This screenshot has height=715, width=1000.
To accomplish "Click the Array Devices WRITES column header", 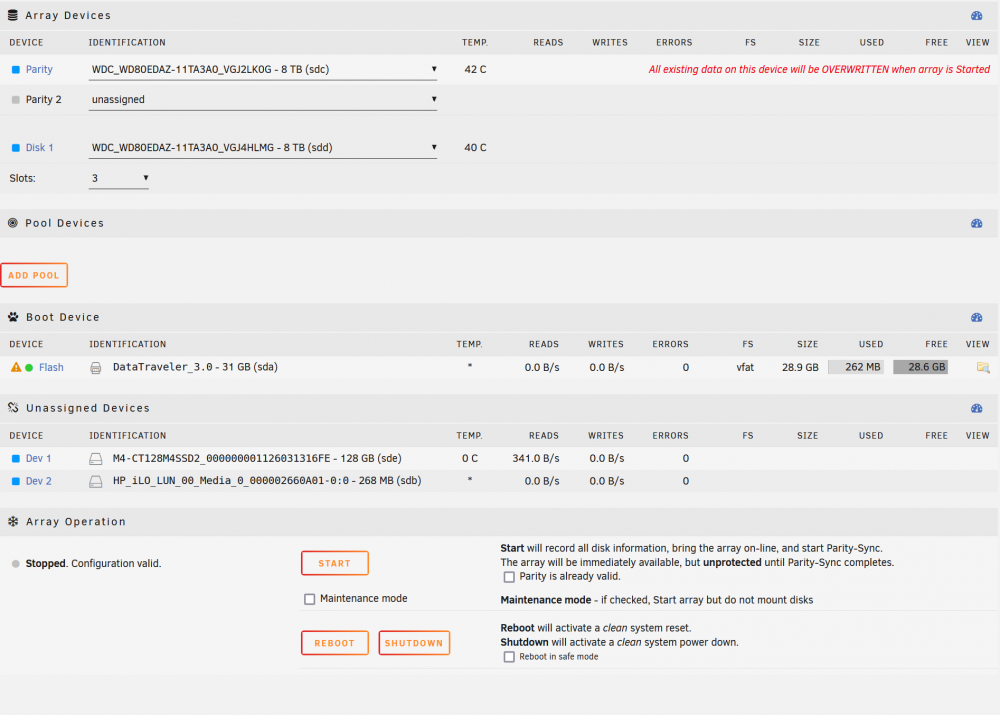I will click(x=610, y=43).
